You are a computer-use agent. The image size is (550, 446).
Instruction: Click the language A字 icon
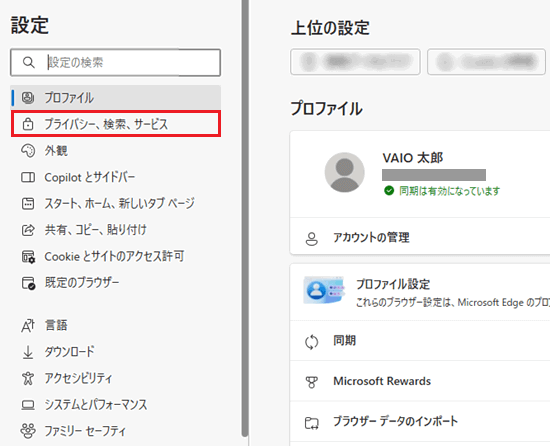(28, 325)
